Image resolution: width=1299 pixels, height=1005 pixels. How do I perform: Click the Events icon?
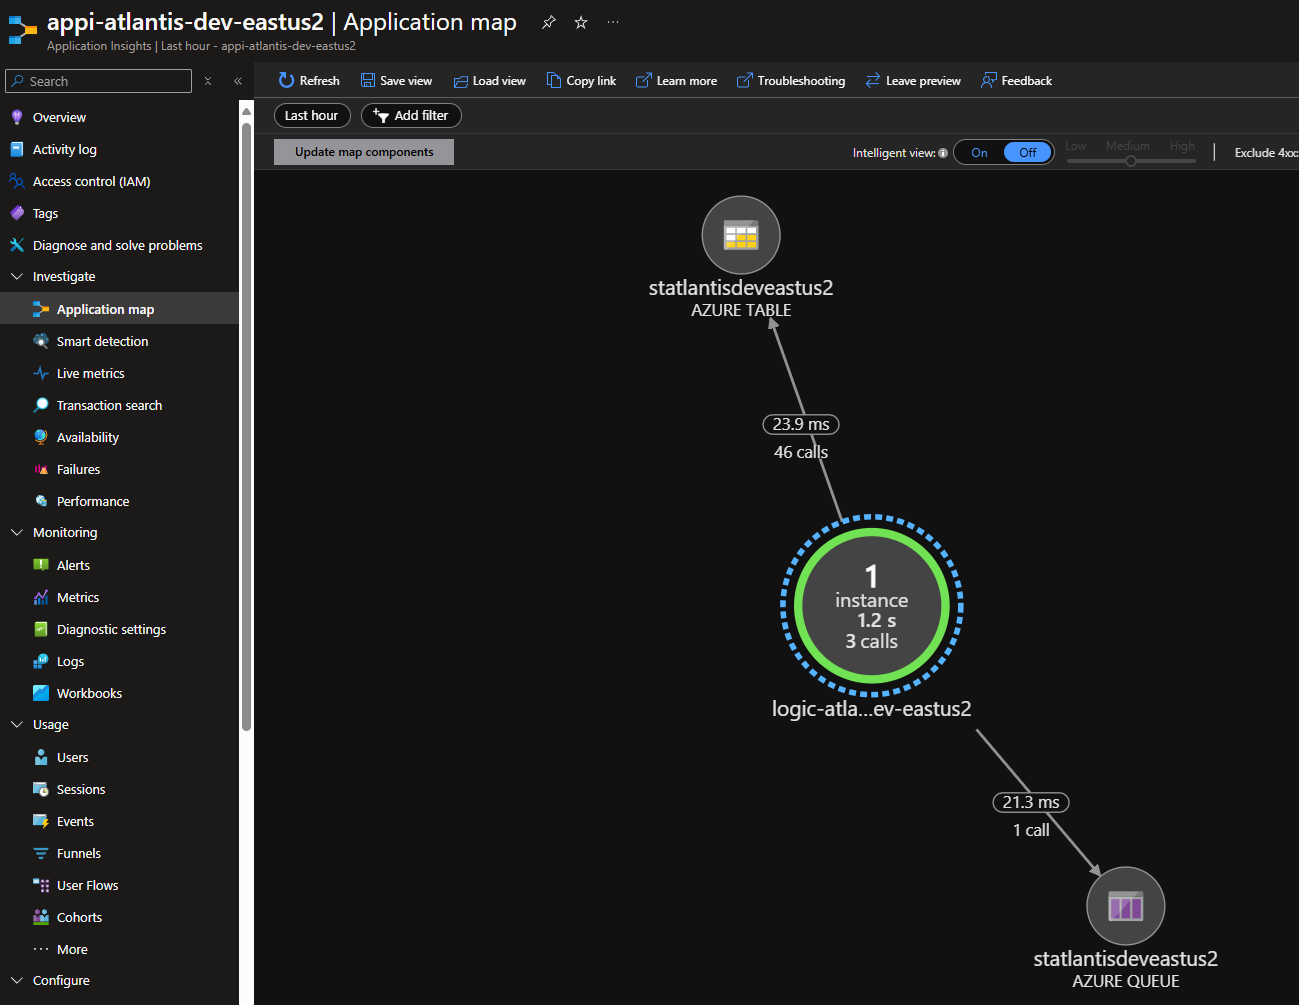tap(41, 821)
